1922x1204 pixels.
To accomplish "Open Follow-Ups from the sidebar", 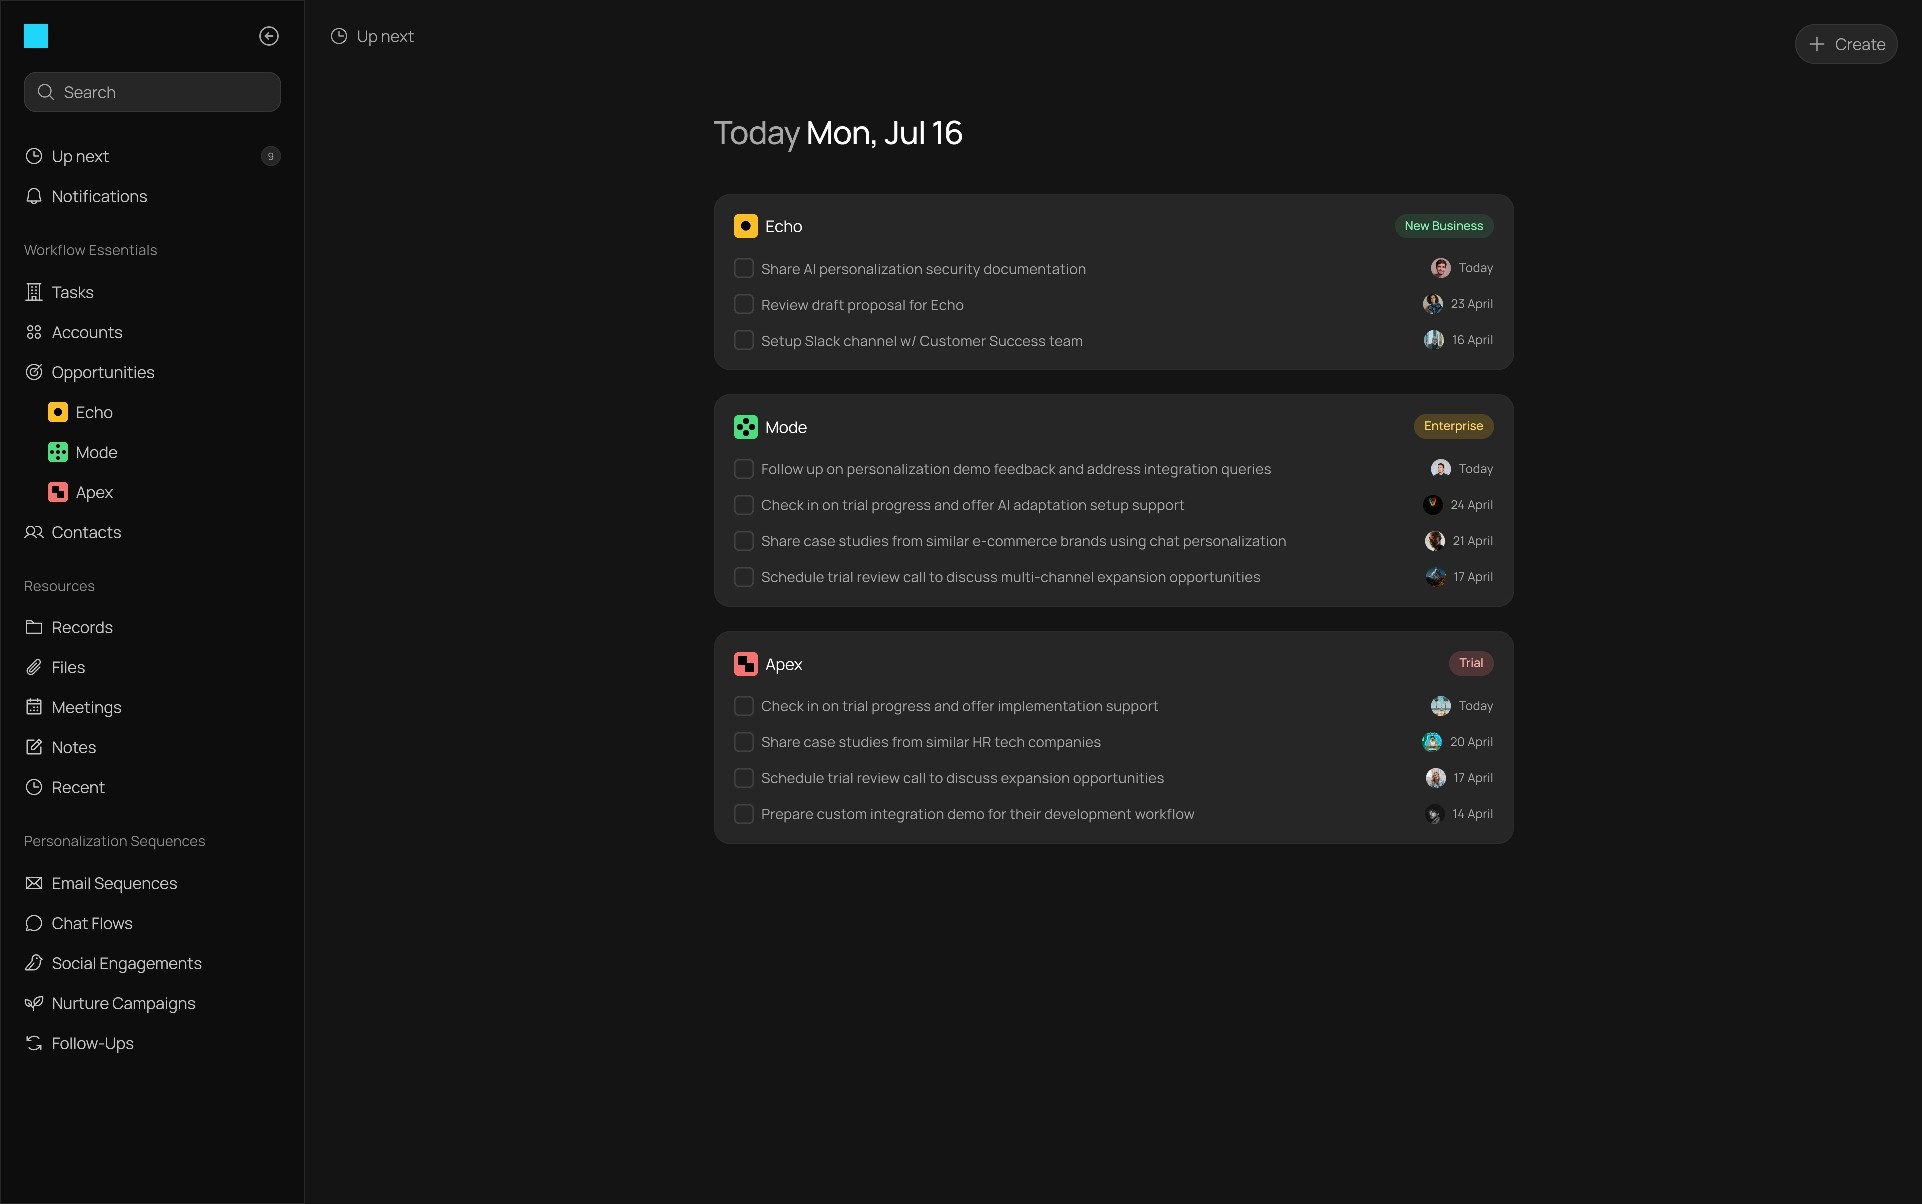I will (92, 1043).
